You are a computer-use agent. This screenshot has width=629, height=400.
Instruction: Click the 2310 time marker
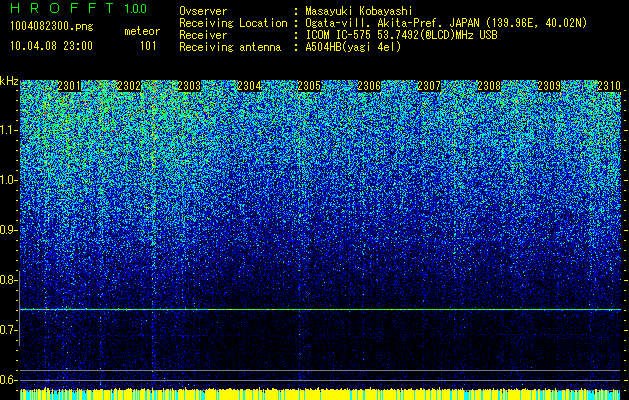(609, 86)
